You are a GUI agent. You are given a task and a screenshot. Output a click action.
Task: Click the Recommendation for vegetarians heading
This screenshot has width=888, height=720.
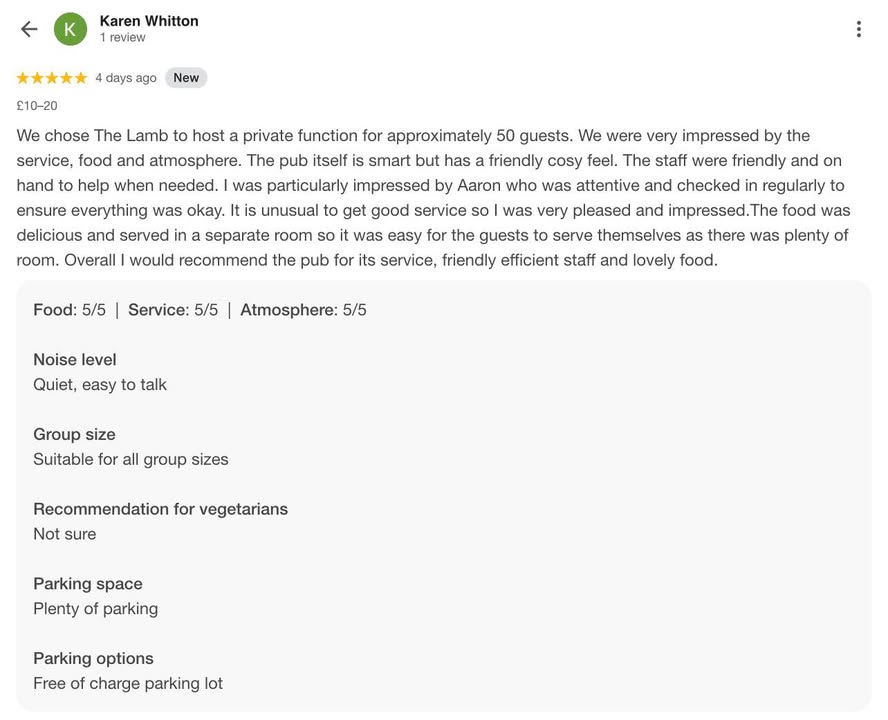tap(160, 509)
